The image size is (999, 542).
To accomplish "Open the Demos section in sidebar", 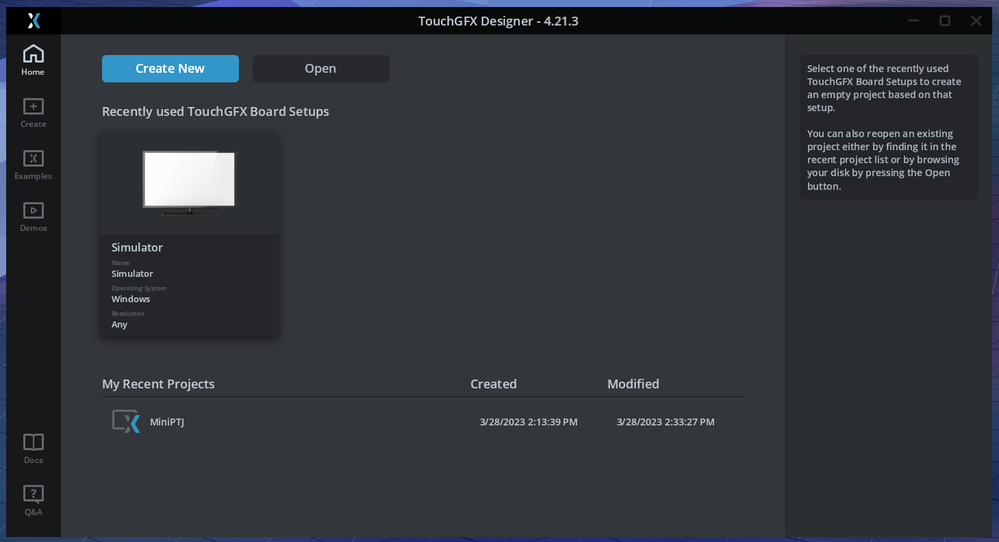I will pos(33,217).
